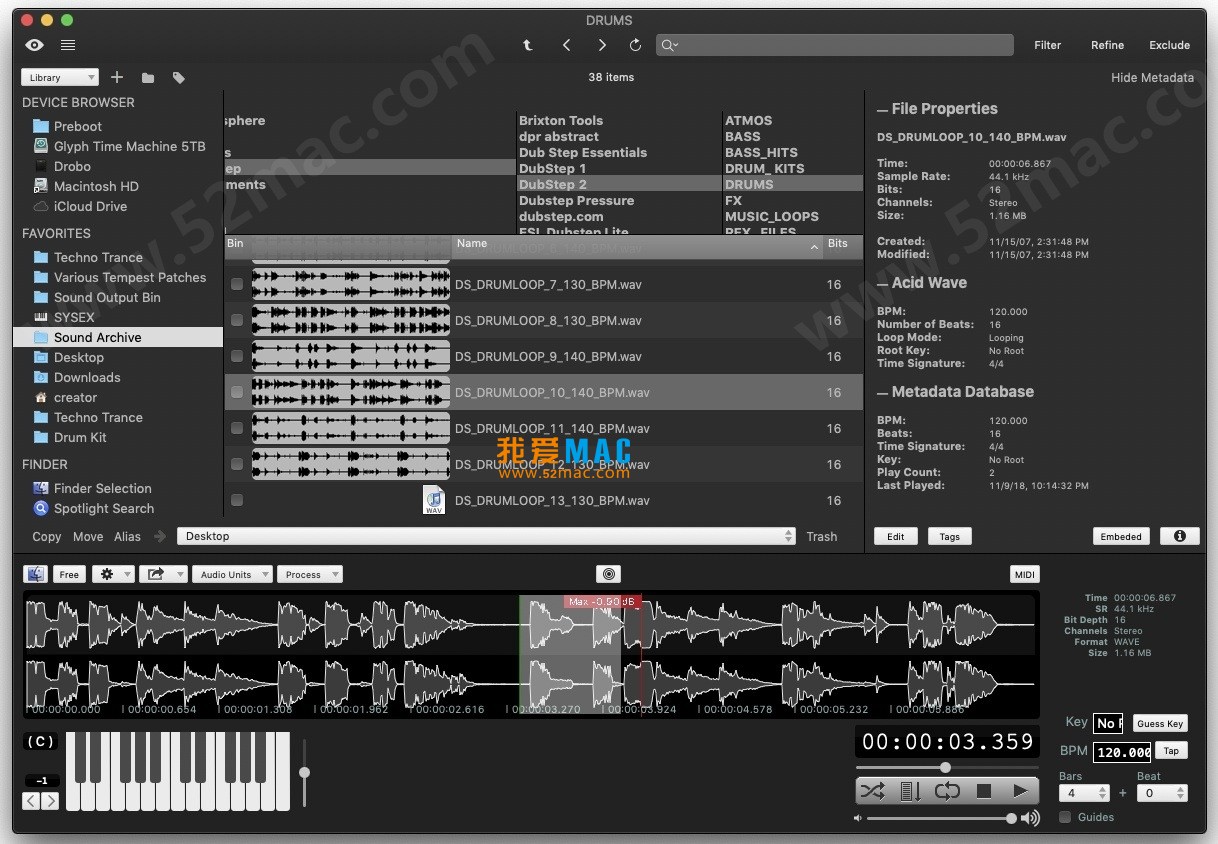This screenshot has width=1218, height=844.
Task: Adjust the playback position slider
Action: point(945,767)
